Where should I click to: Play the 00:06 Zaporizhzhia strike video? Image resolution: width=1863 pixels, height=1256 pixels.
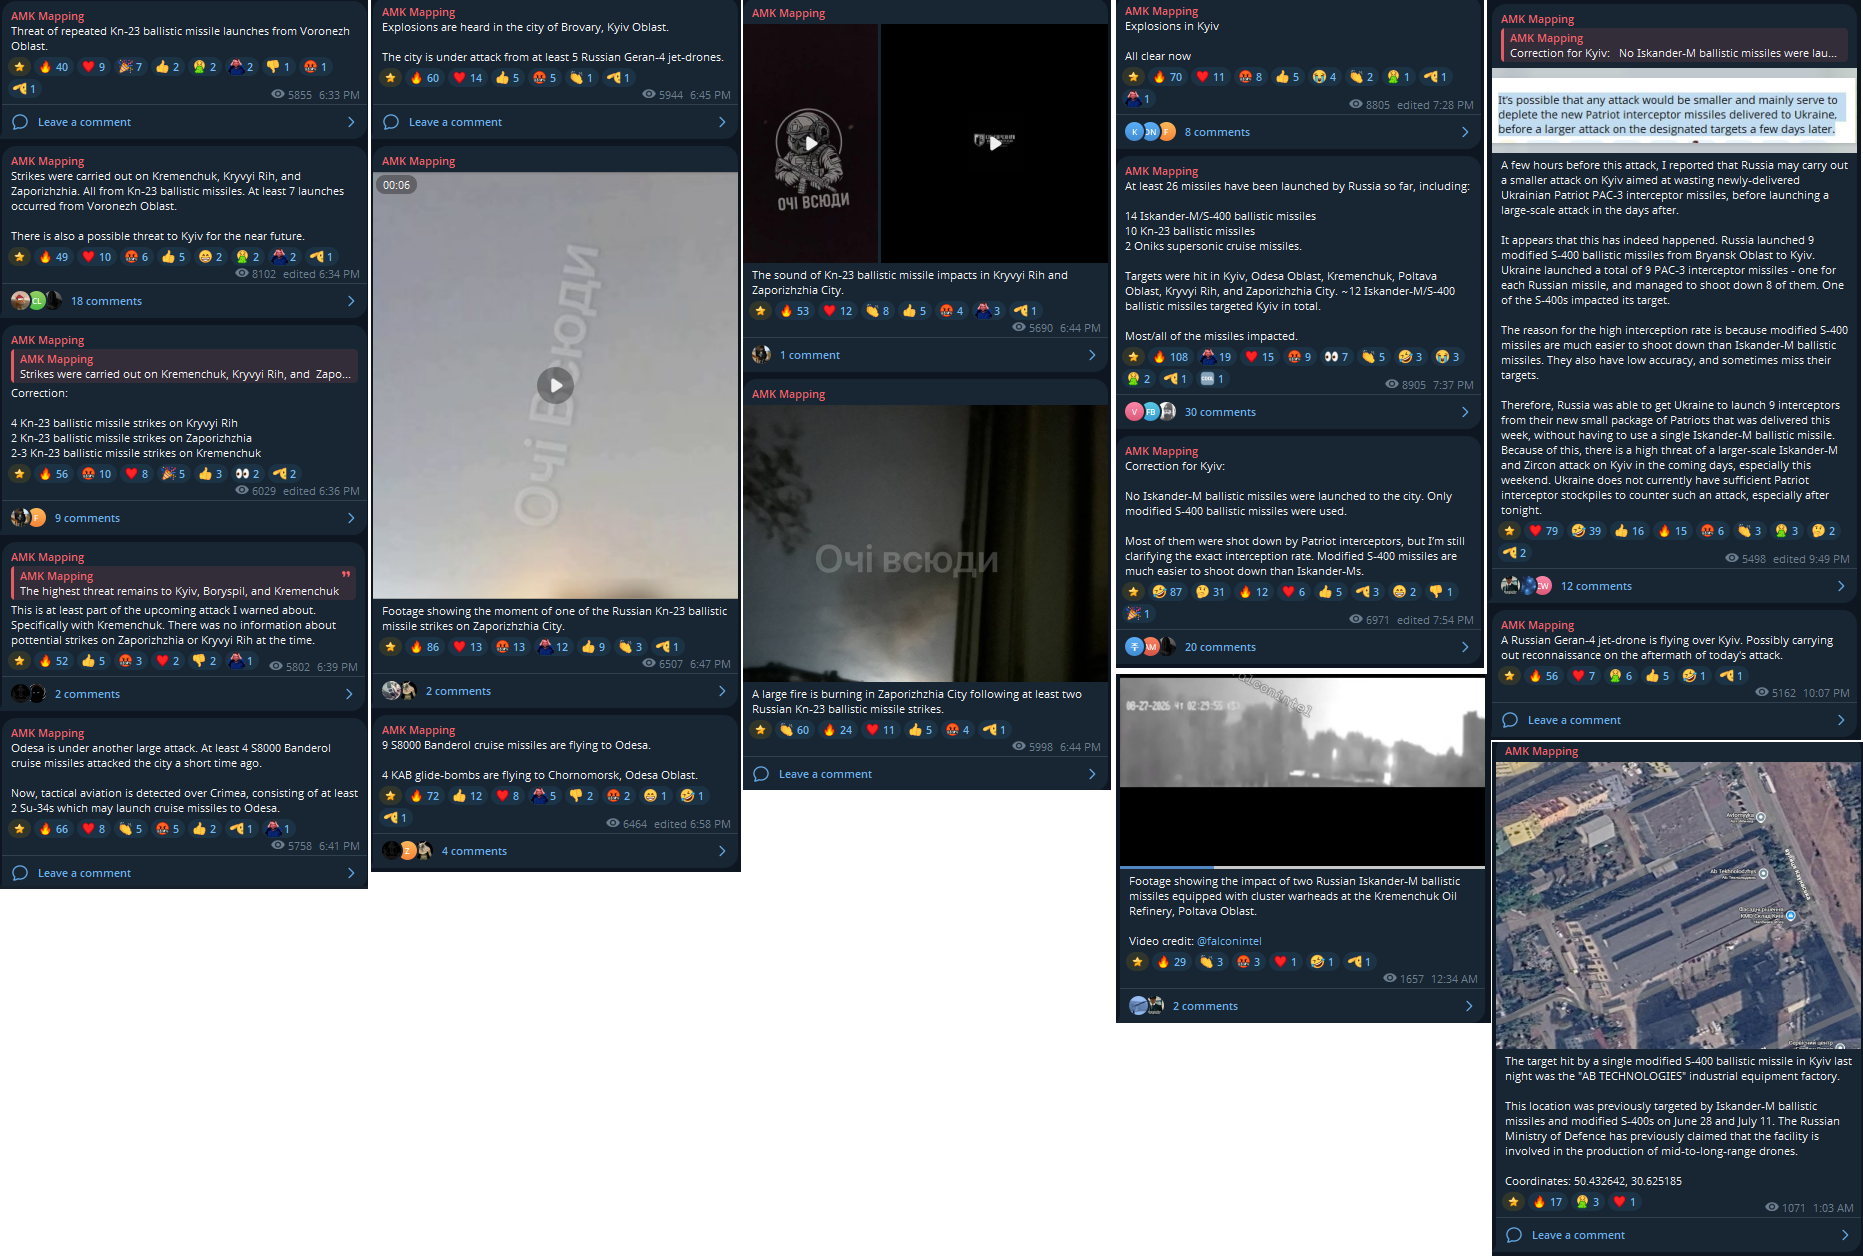click(556, 385)
